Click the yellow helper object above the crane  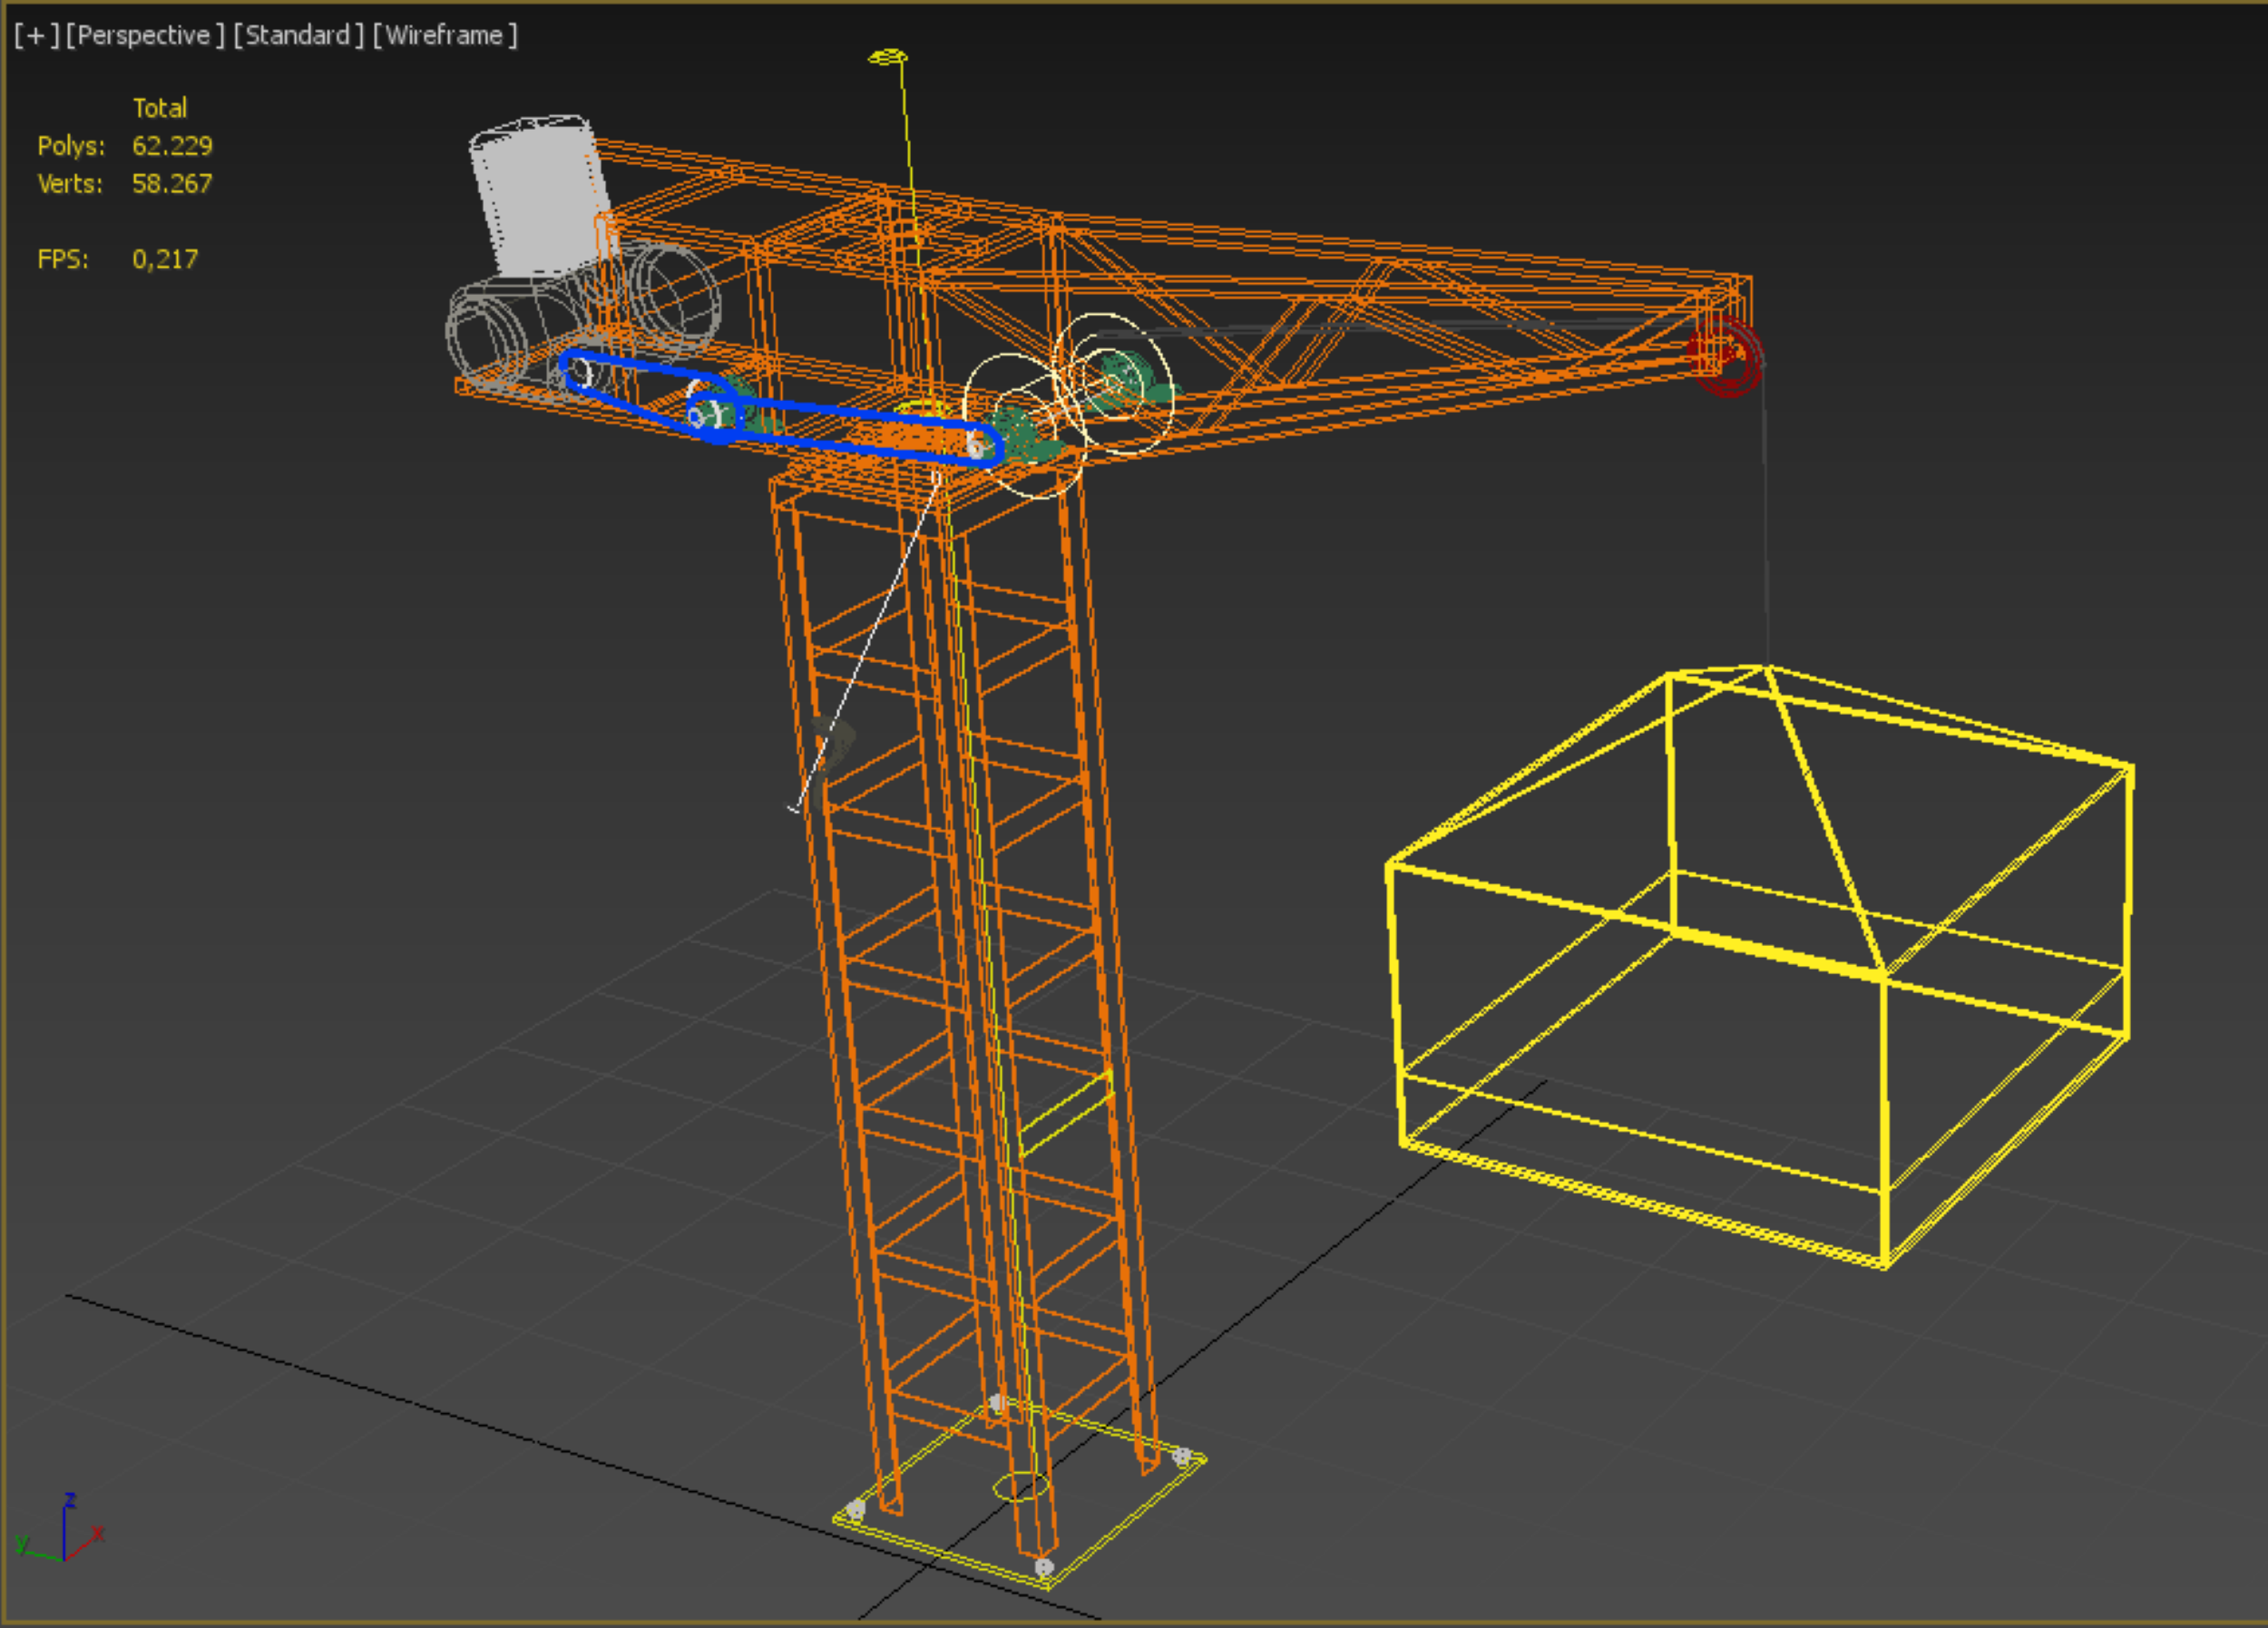(888, 58)
